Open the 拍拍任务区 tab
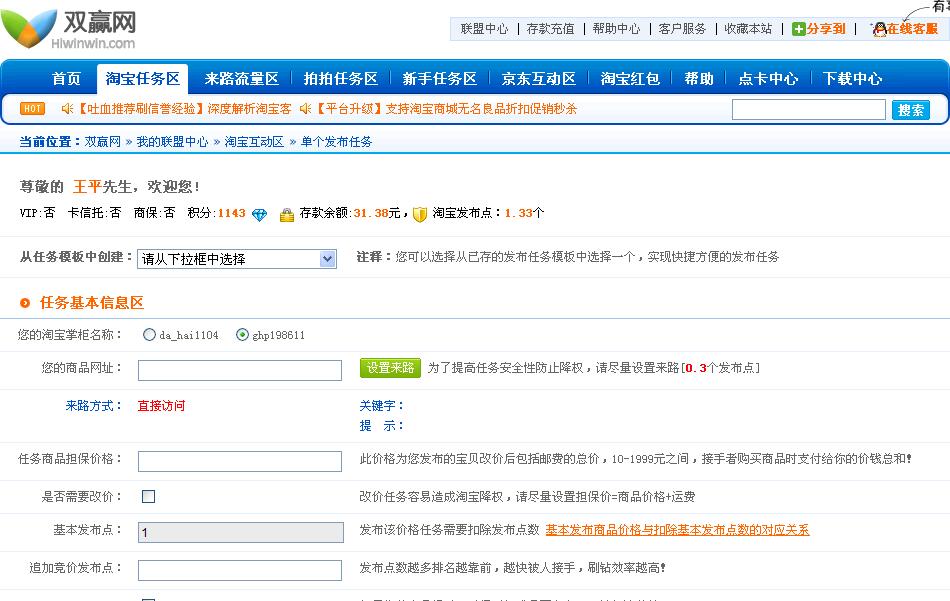This screenshot has height=601, width=950. [340, 79]
